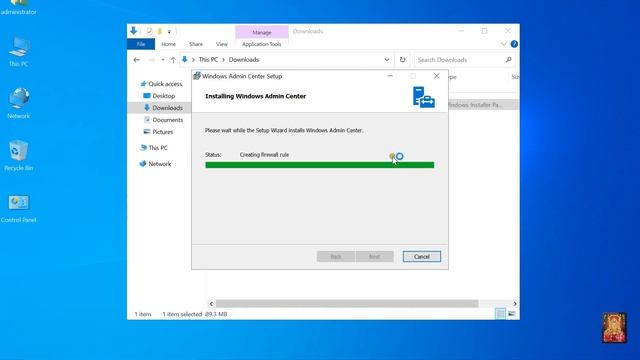Switch to the Share ribbon tab
This screenshot has width=640, height=360.
(196, 44)
